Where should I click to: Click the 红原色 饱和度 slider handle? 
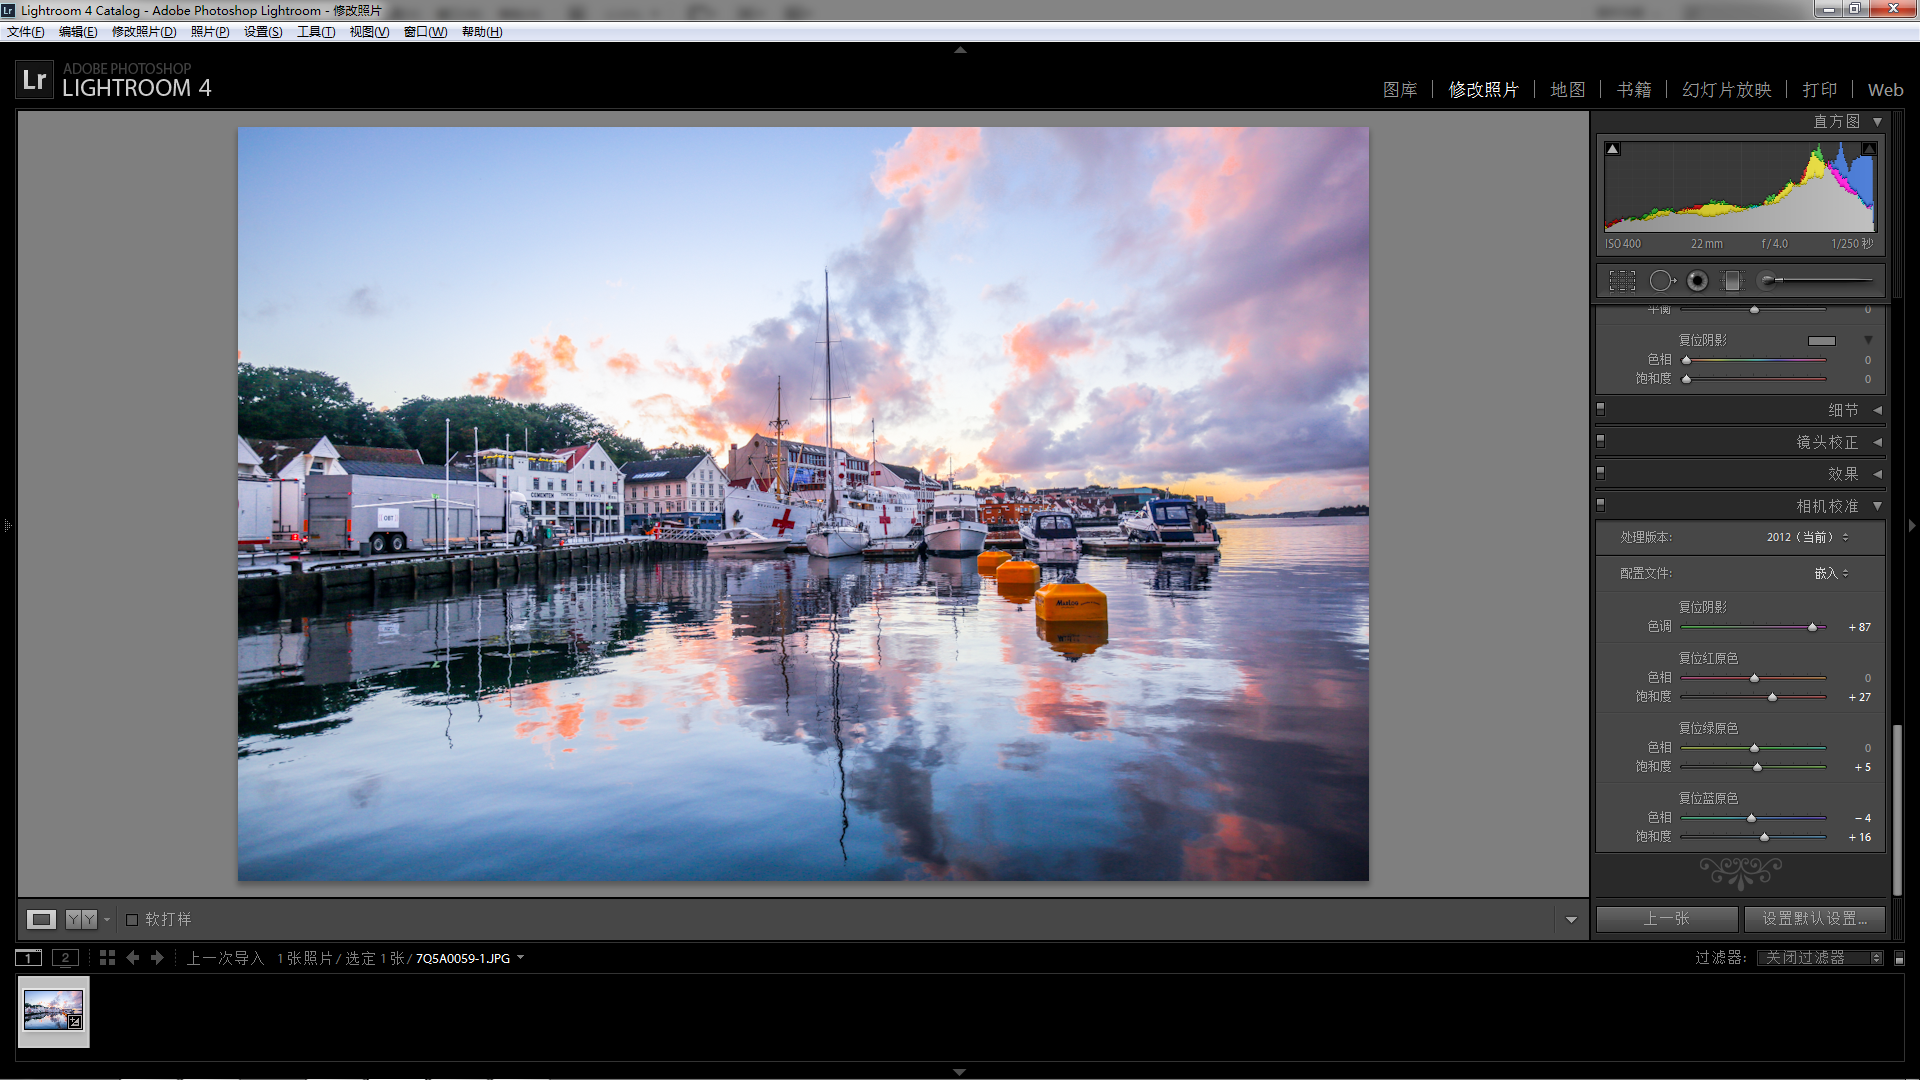pyautogui.click(x=1773, y=697)
